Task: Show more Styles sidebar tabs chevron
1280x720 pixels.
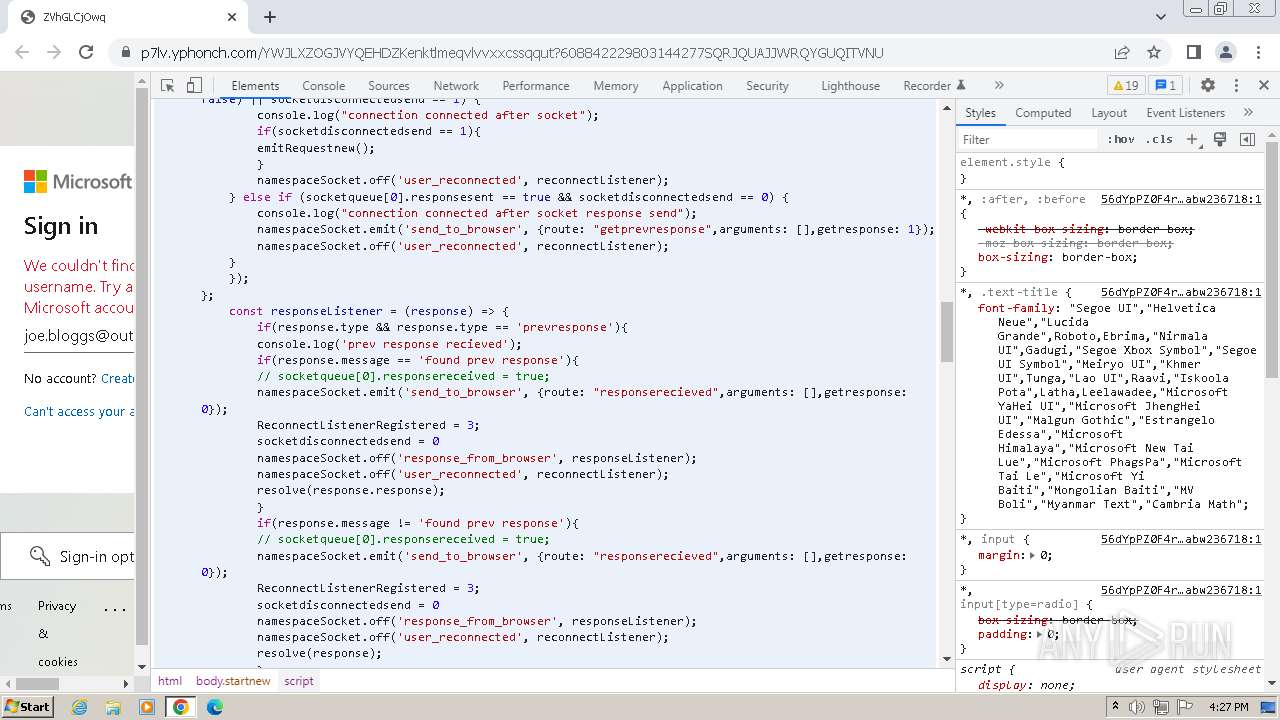Action: [1248, 113]
